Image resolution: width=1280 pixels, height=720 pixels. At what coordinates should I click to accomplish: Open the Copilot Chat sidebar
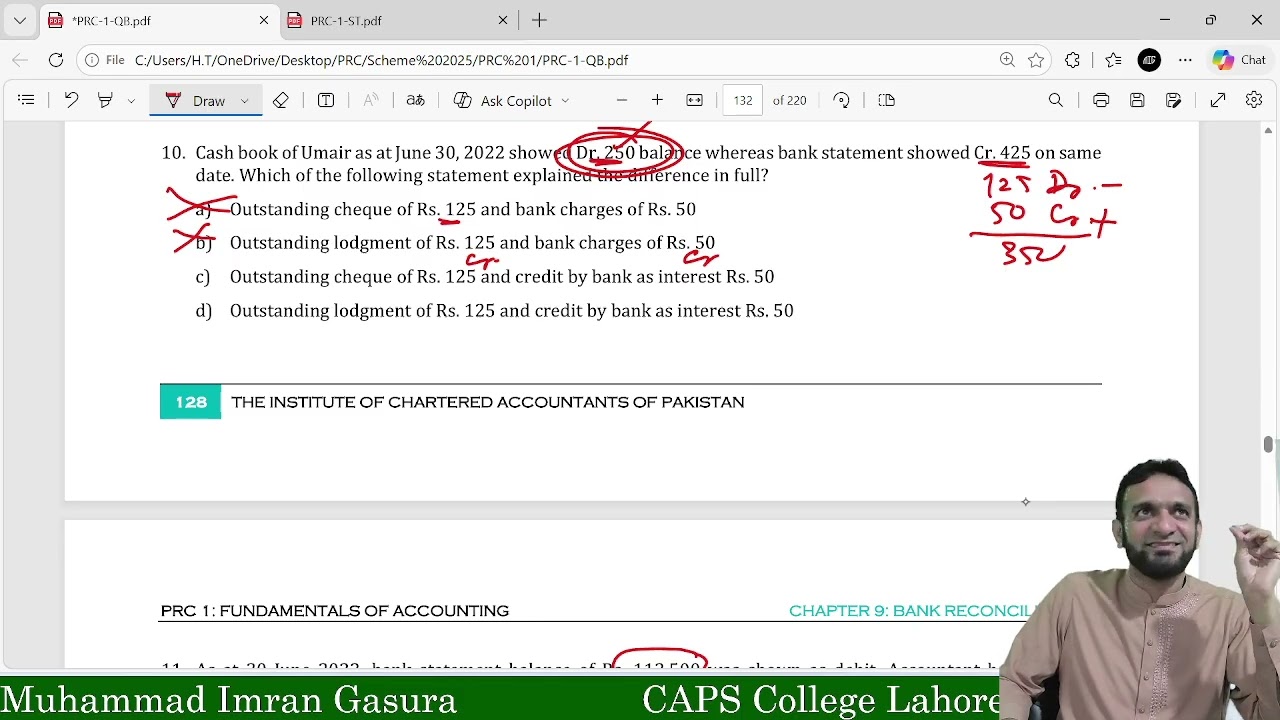1240,60
